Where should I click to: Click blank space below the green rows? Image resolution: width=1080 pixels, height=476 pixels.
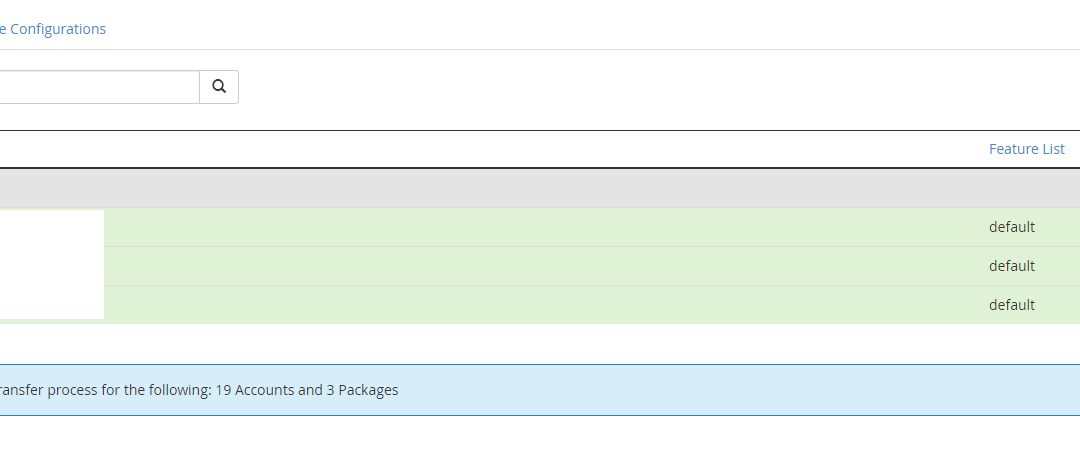pyautogui.click(x=540, y=344)
